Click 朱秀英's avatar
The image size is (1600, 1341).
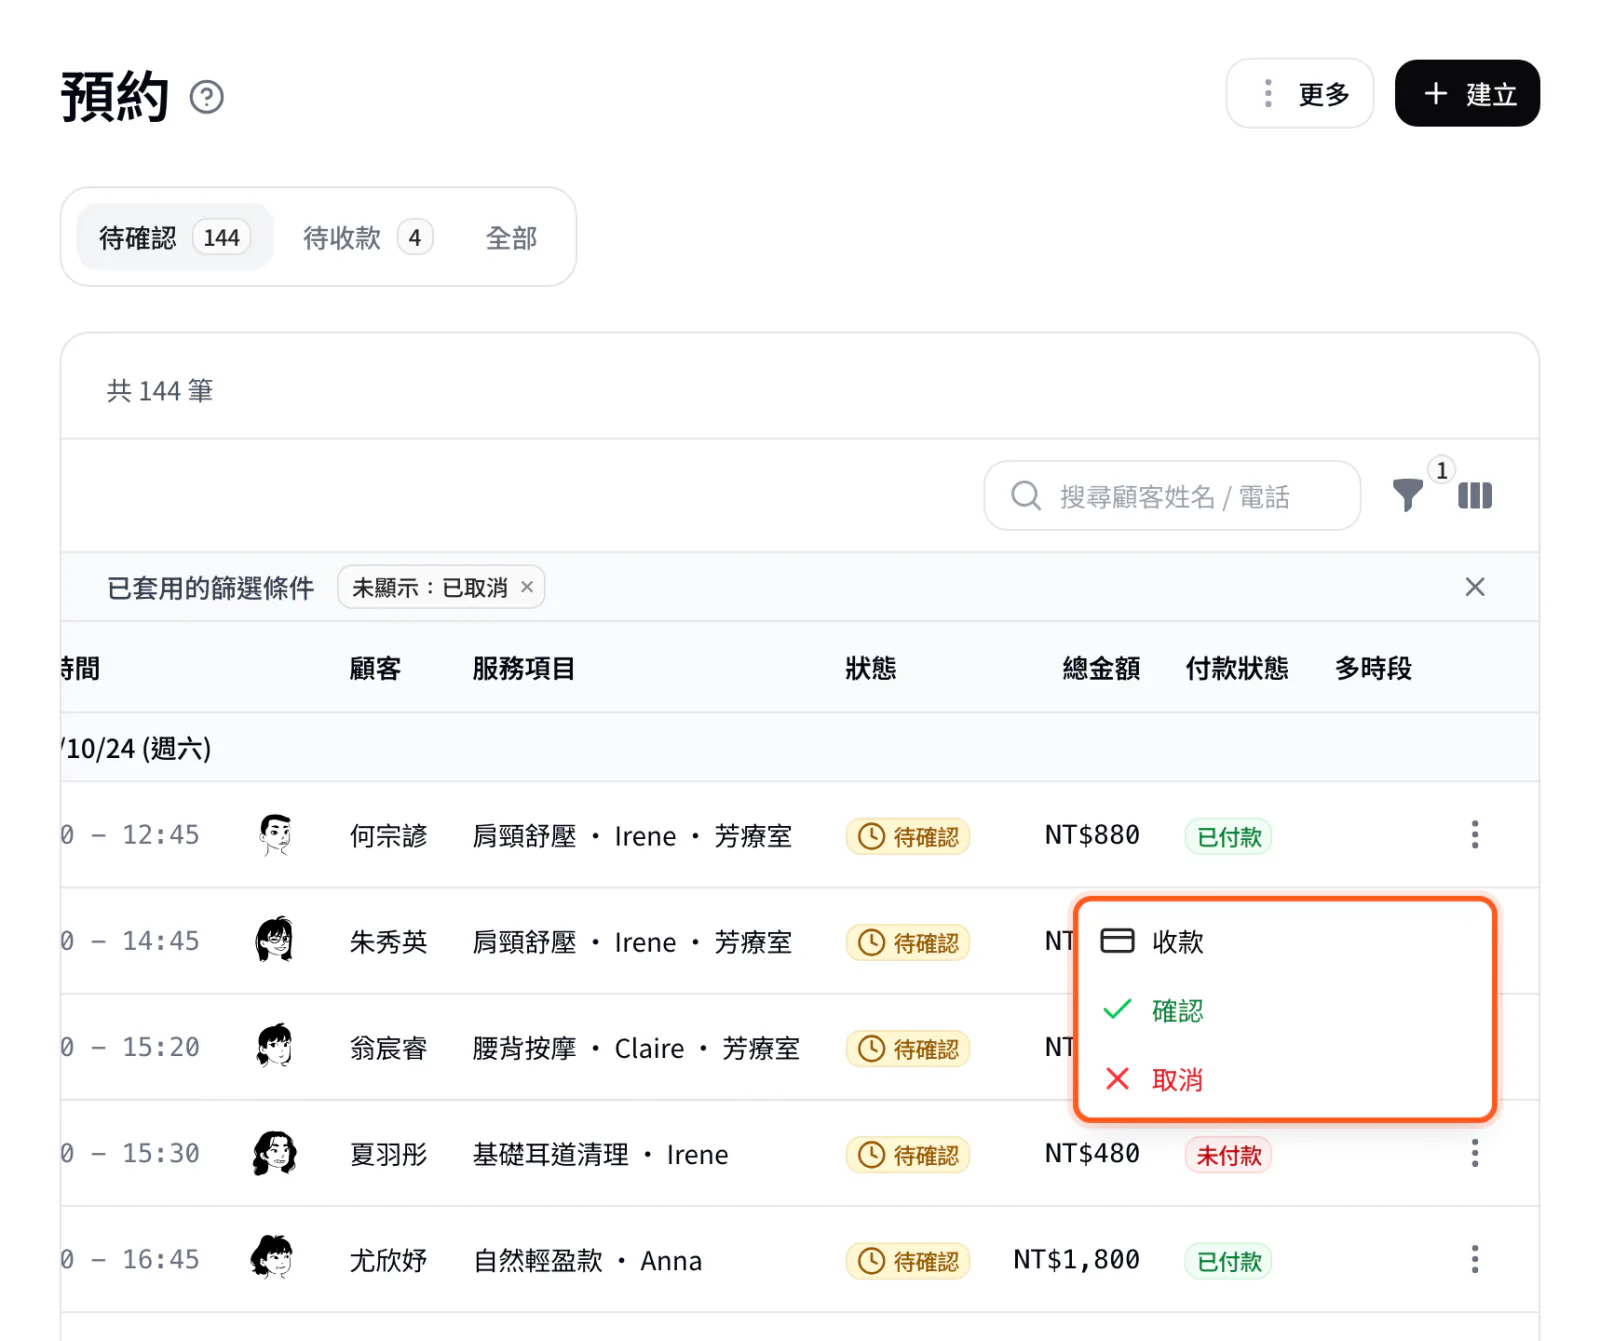point(274,940)
